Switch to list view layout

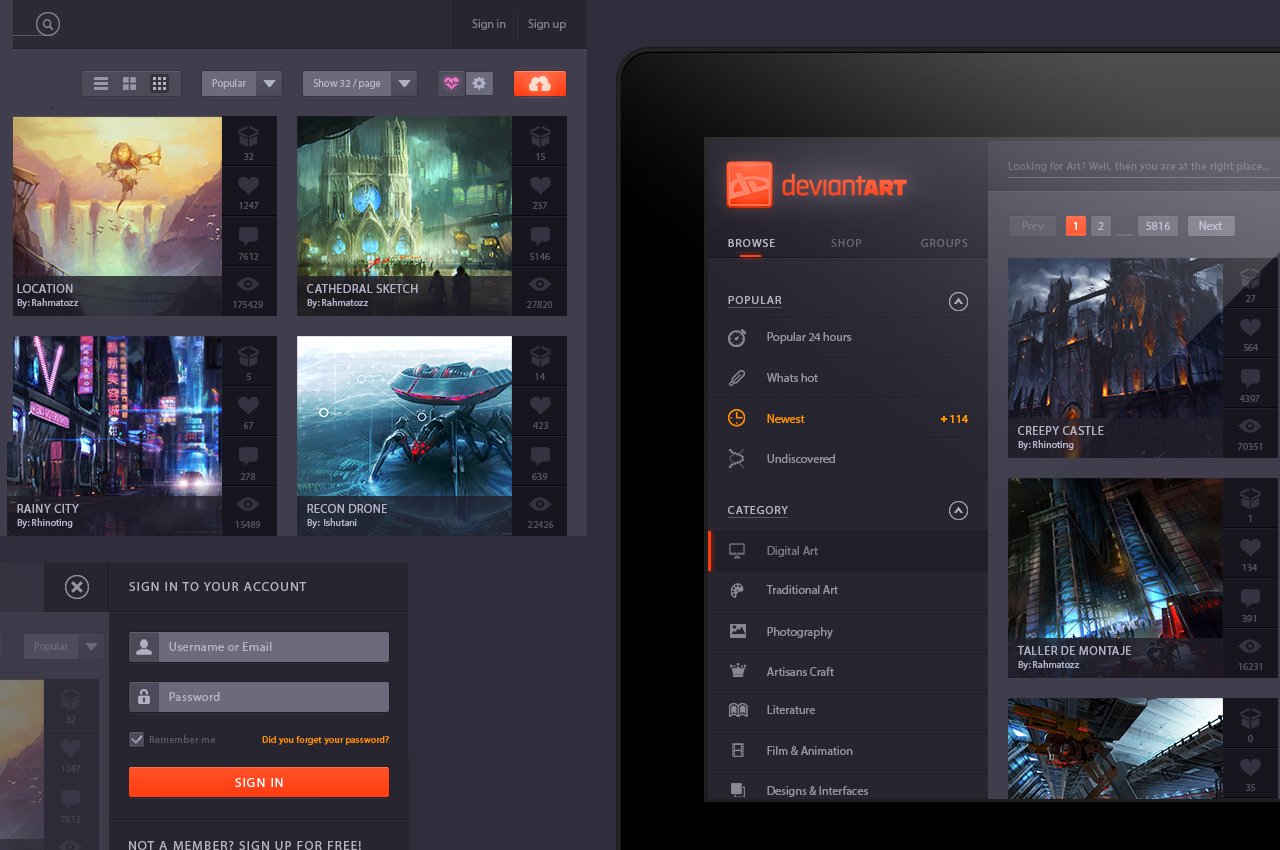101,84
